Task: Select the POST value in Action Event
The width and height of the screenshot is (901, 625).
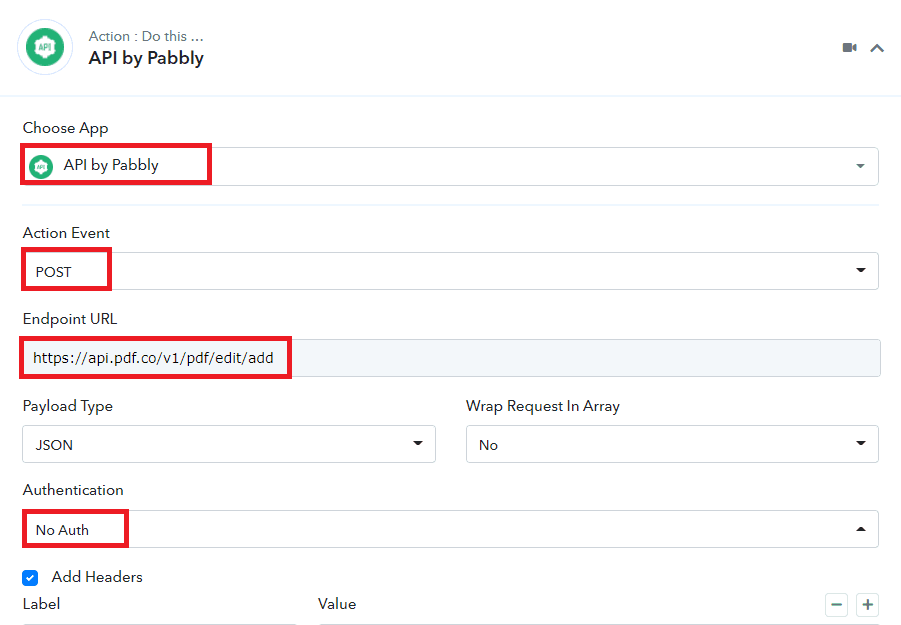Action: [48, 270]
